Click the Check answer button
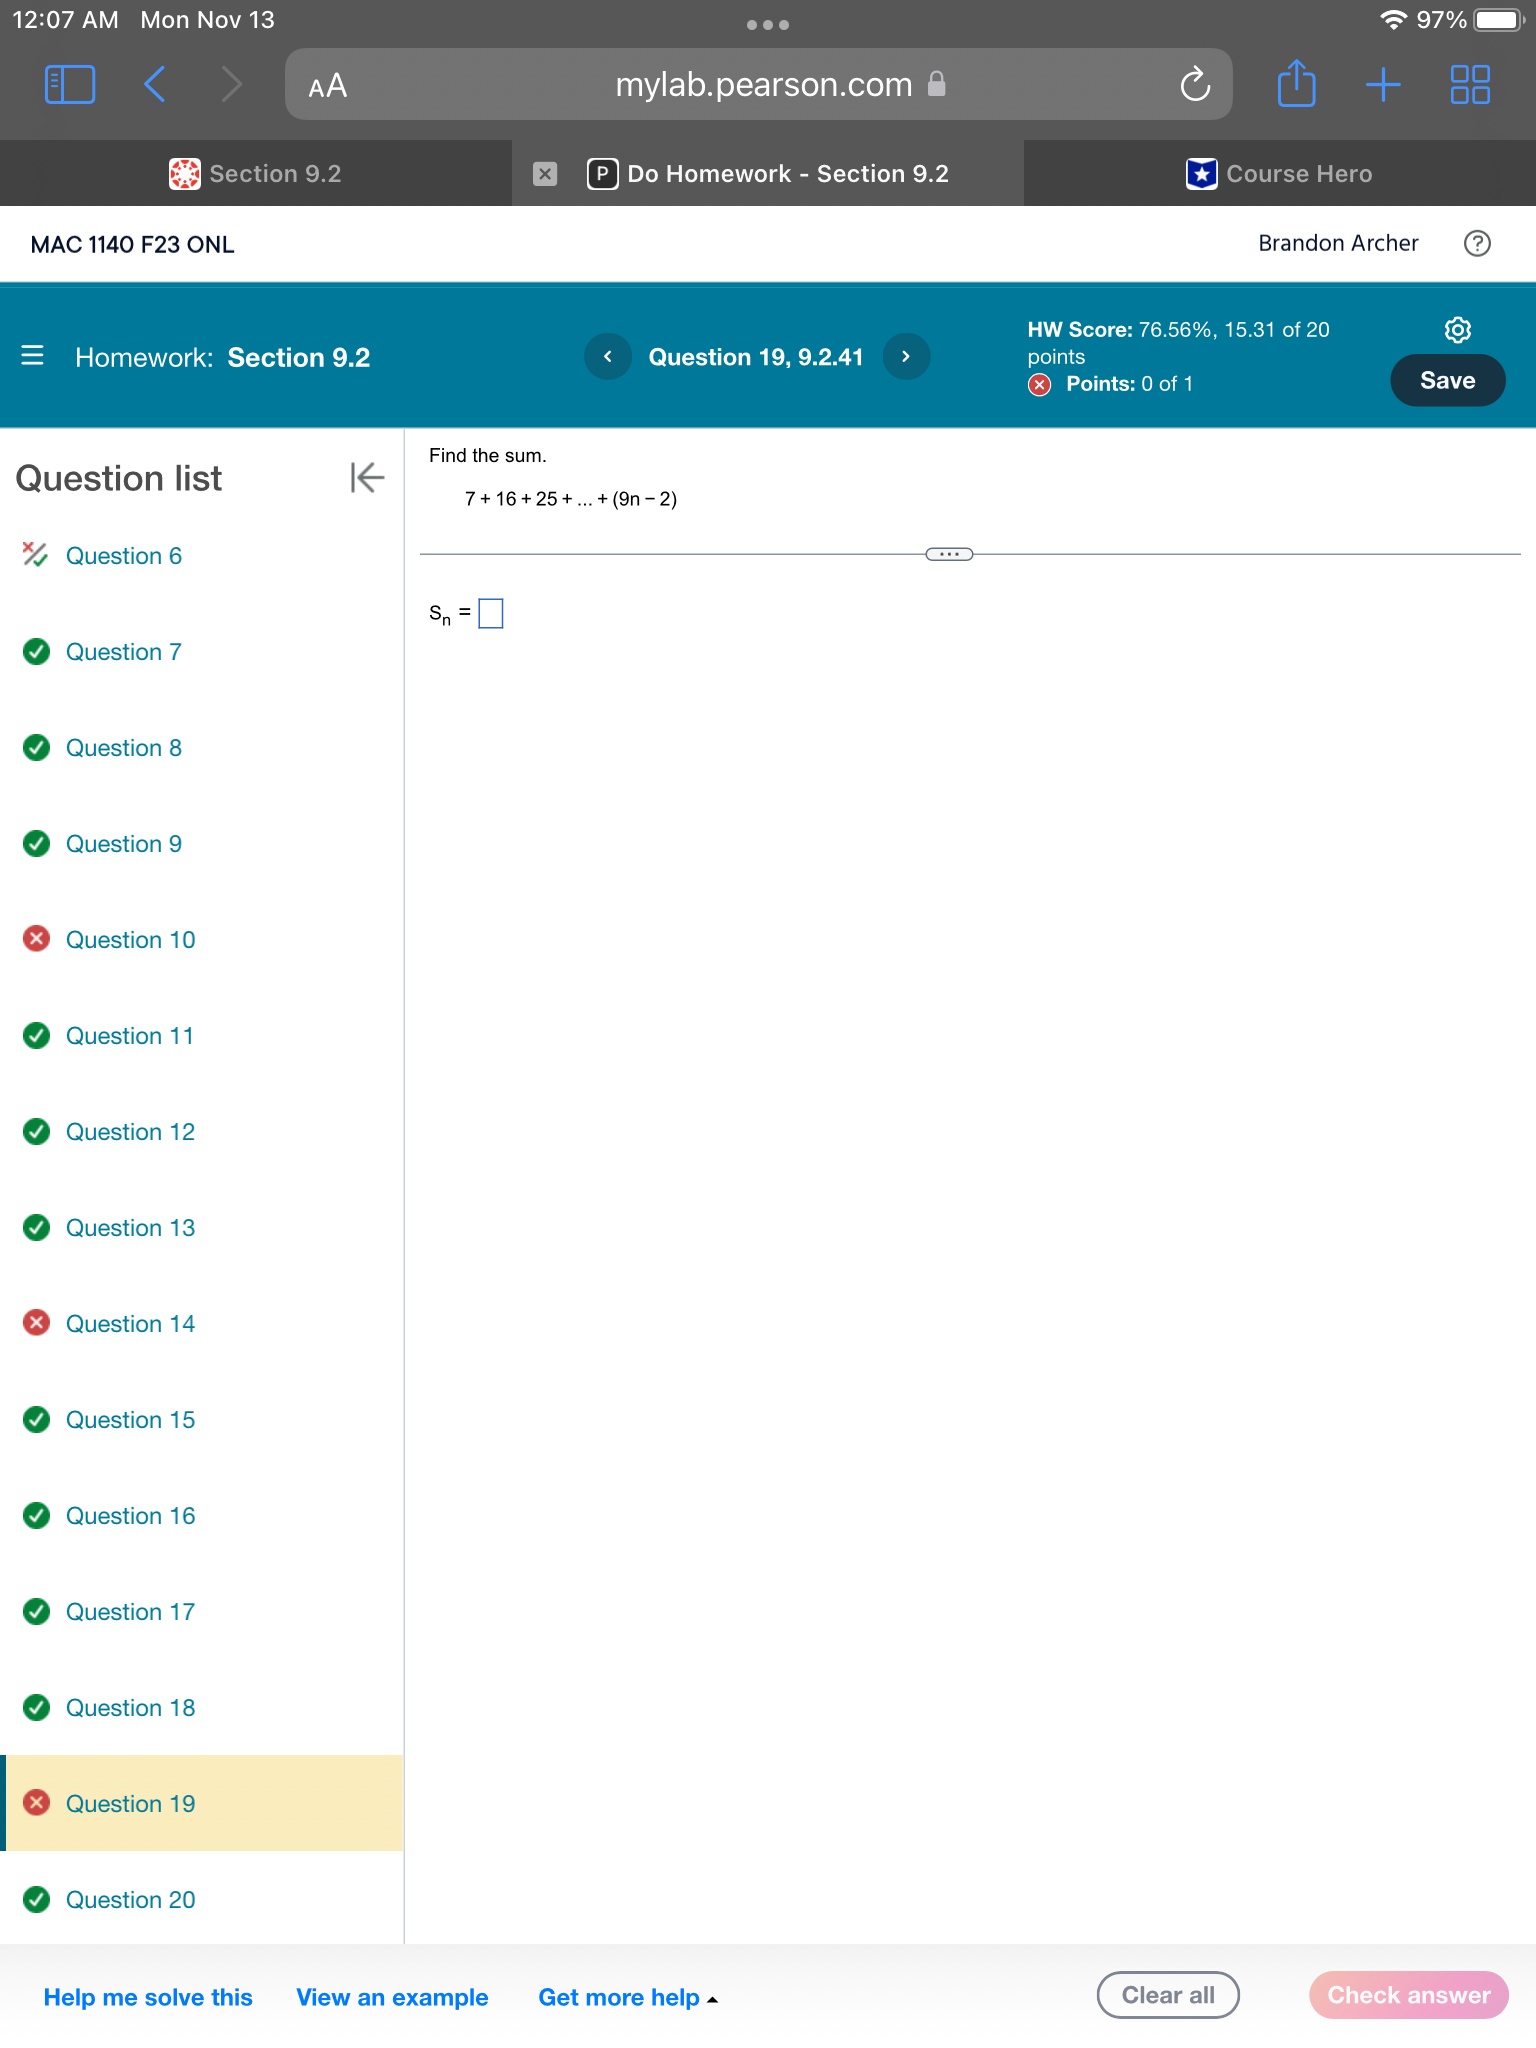 (1408, 1995)
